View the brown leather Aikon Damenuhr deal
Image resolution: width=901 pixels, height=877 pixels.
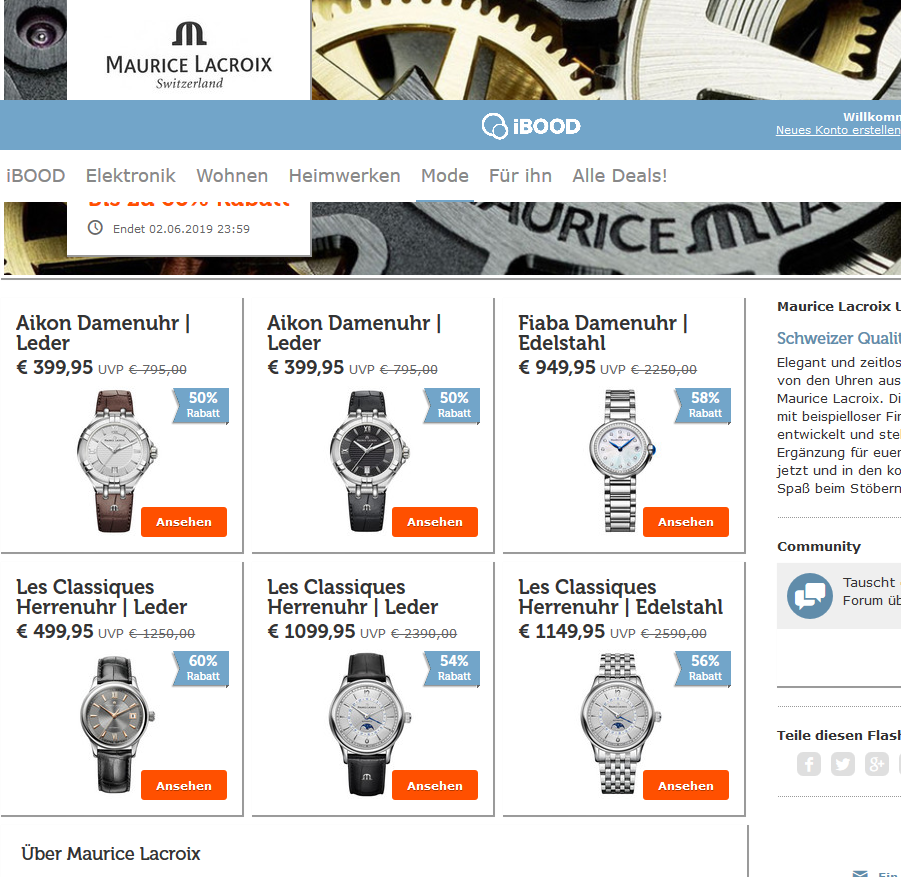pyautogui.click(x=184, y=522)
